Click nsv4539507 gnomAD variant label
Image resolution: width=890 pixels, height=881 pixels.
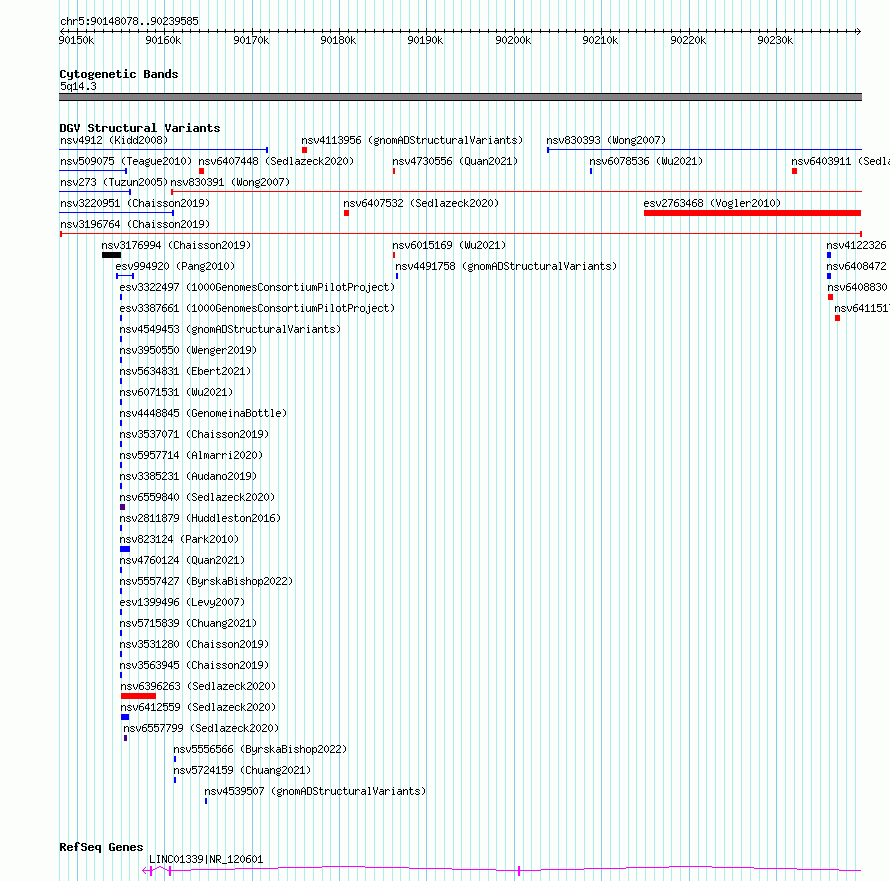[x=315, y=791]
